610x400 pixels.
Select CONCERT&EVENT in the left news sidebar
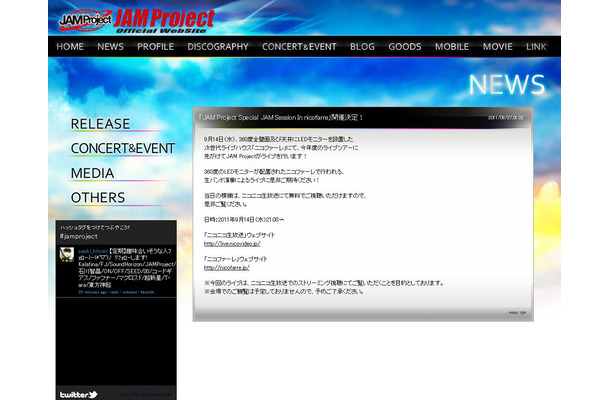click(123, 149)
